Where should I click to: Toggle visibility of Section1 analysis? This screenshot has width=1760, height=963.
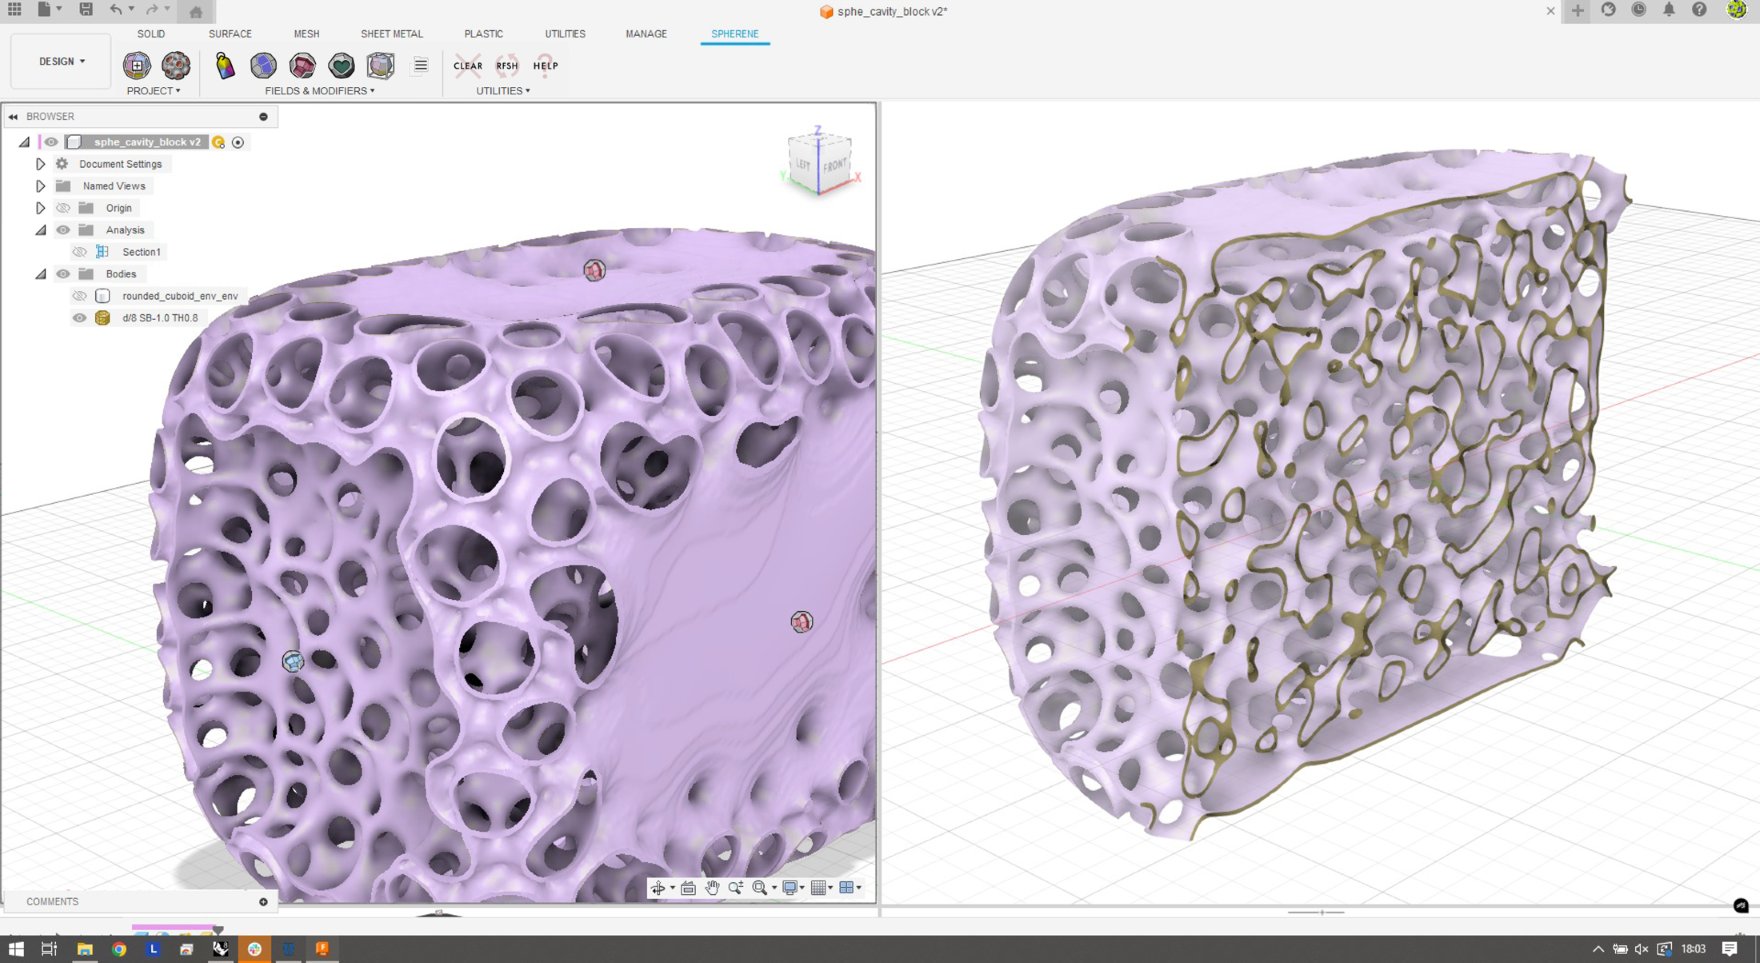tap(79, 252)
